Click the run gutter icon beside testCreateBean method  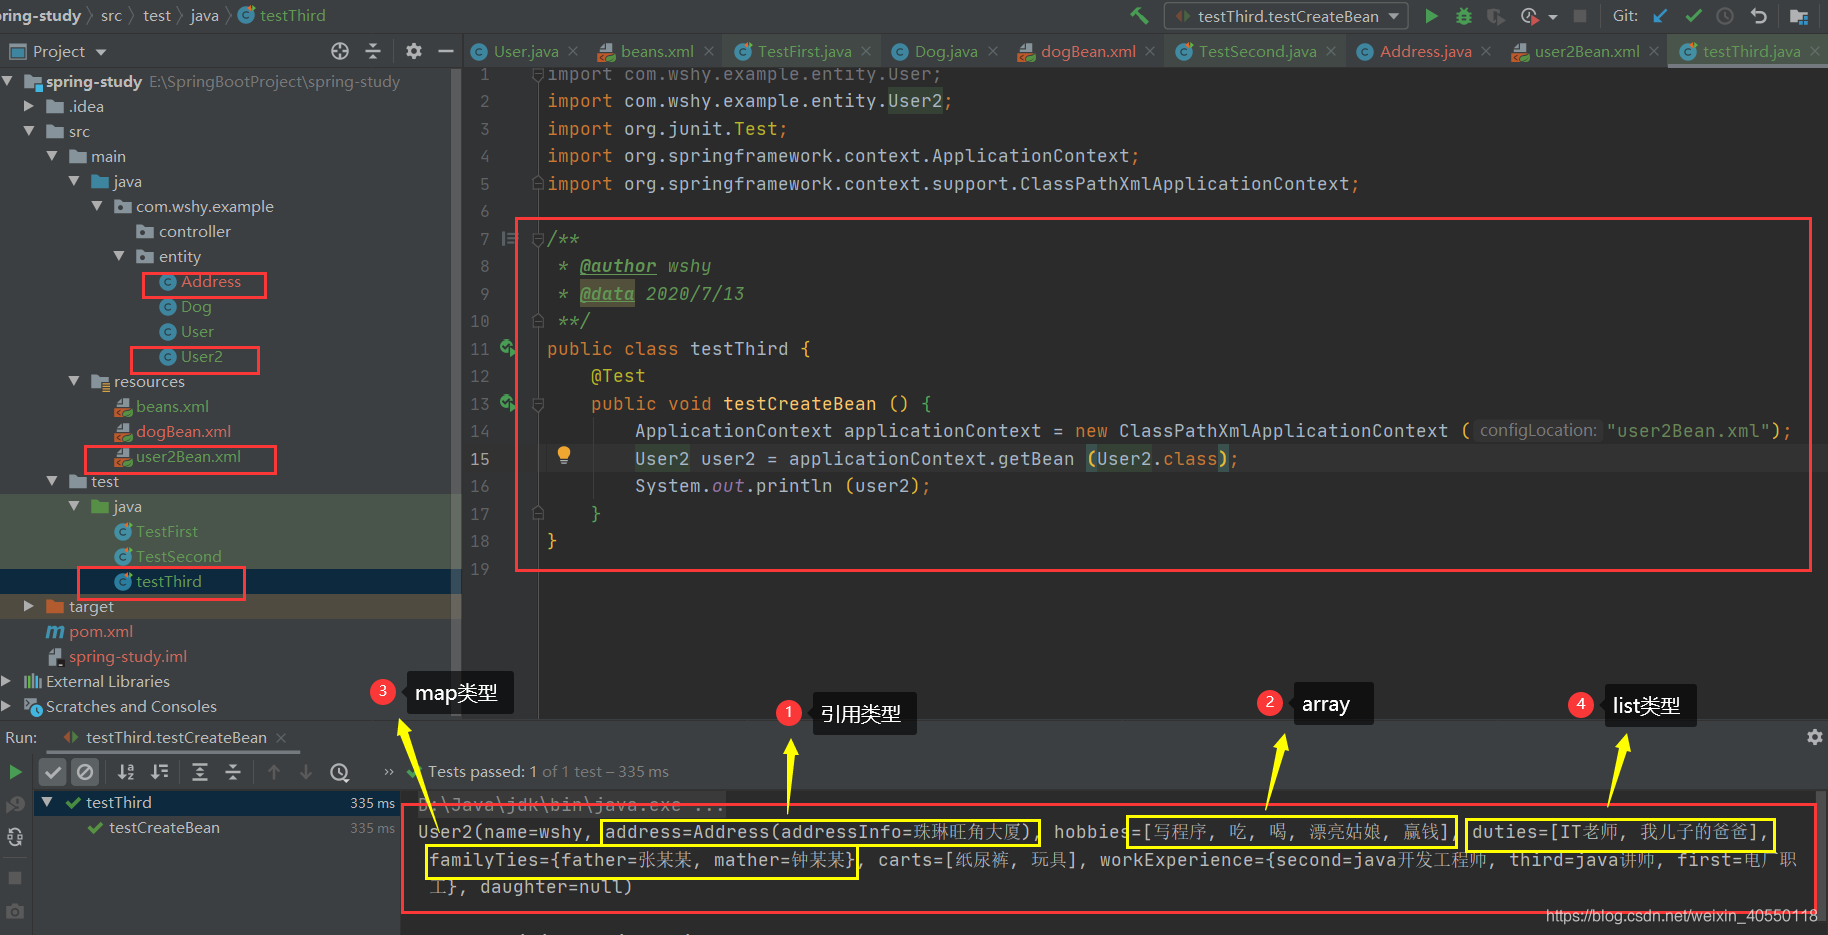coord(508,403)
